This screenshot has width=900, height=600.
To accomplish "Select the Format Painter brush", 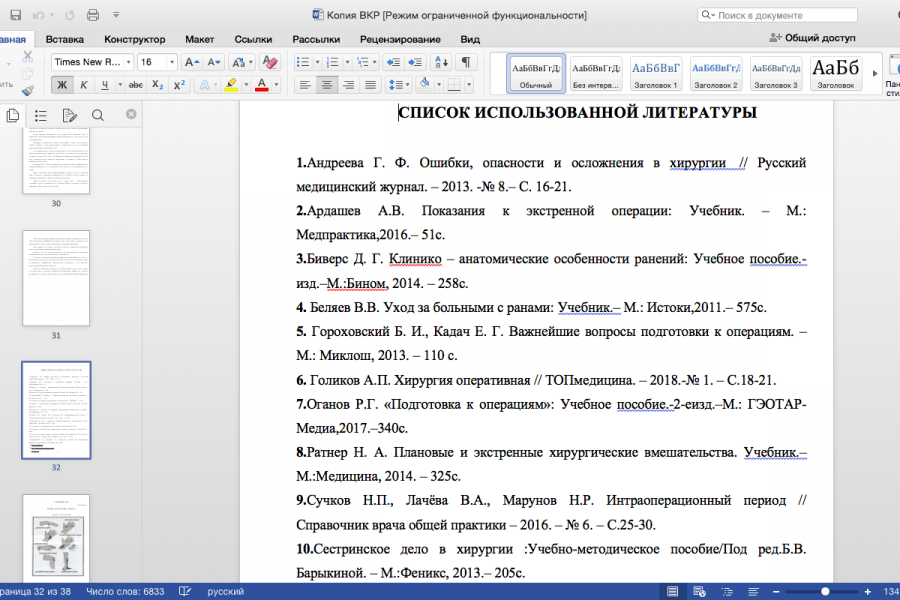I will (27, 89).
